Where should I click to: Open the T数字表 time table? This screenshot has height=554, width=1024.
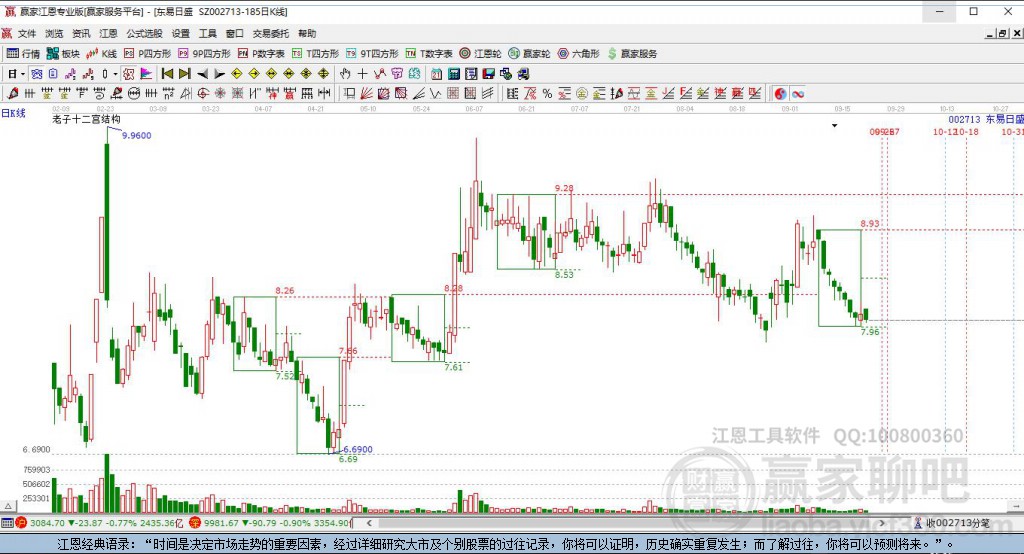[x=429, y=54]
